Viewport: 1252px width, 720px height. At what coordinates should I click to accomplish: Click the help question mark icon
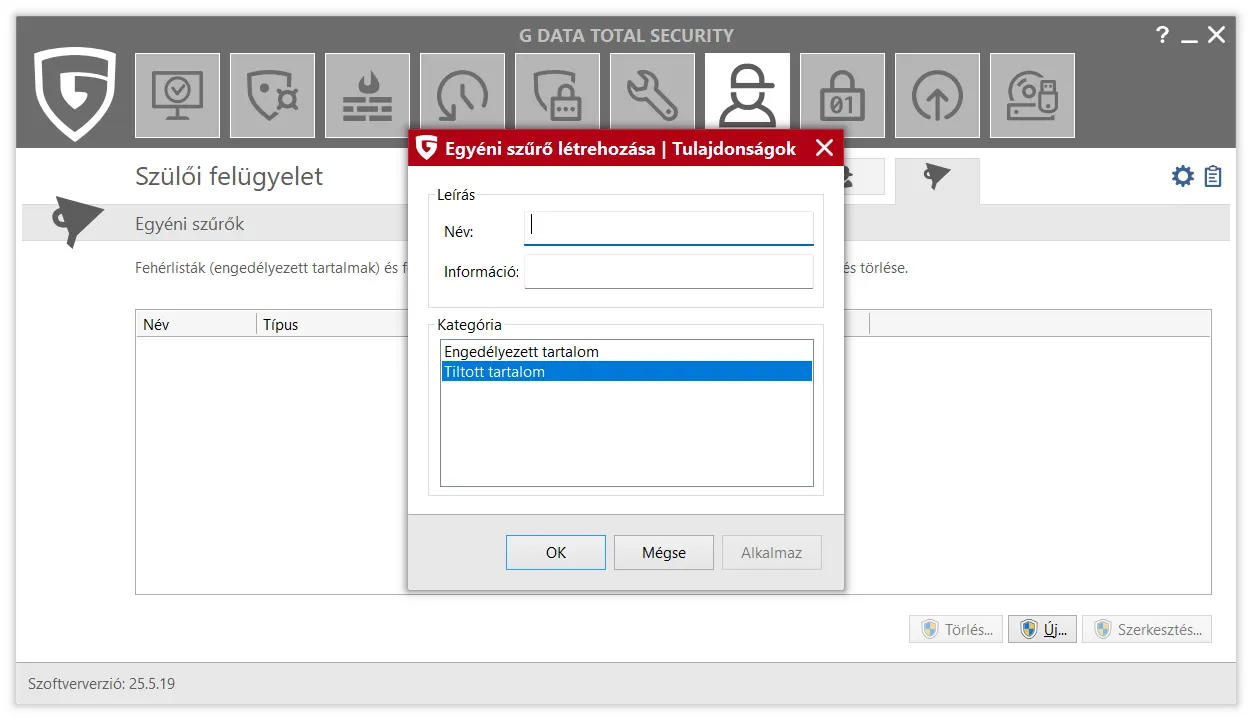[x=1162, y=36]
